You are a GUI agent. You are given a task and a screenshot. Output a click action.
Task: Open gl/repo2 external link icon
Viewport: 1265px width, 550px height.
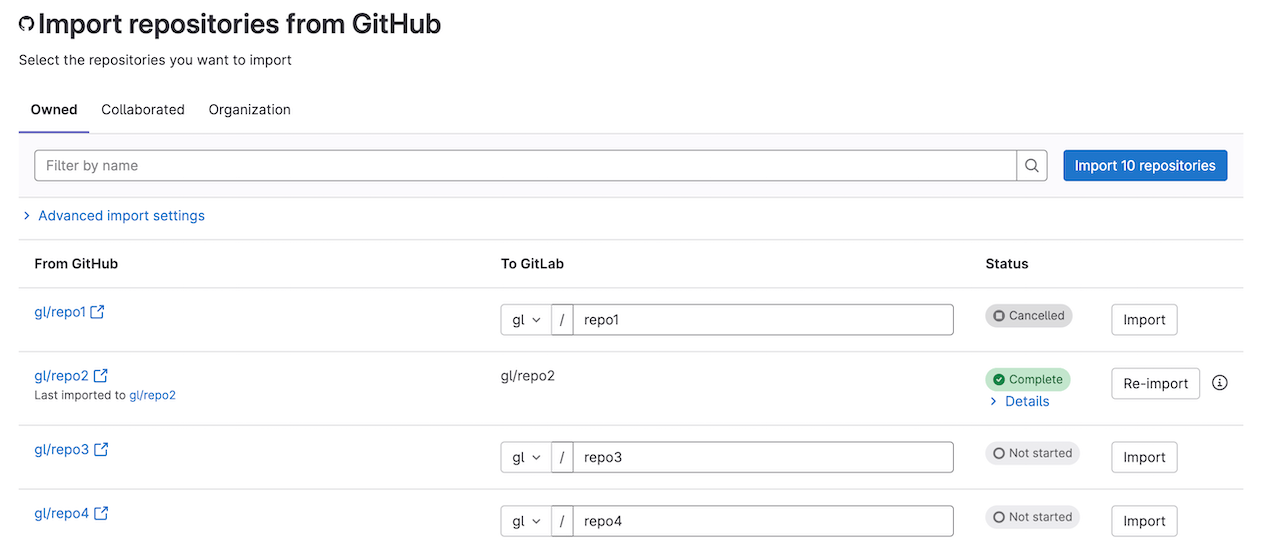[x=101, y=376]
